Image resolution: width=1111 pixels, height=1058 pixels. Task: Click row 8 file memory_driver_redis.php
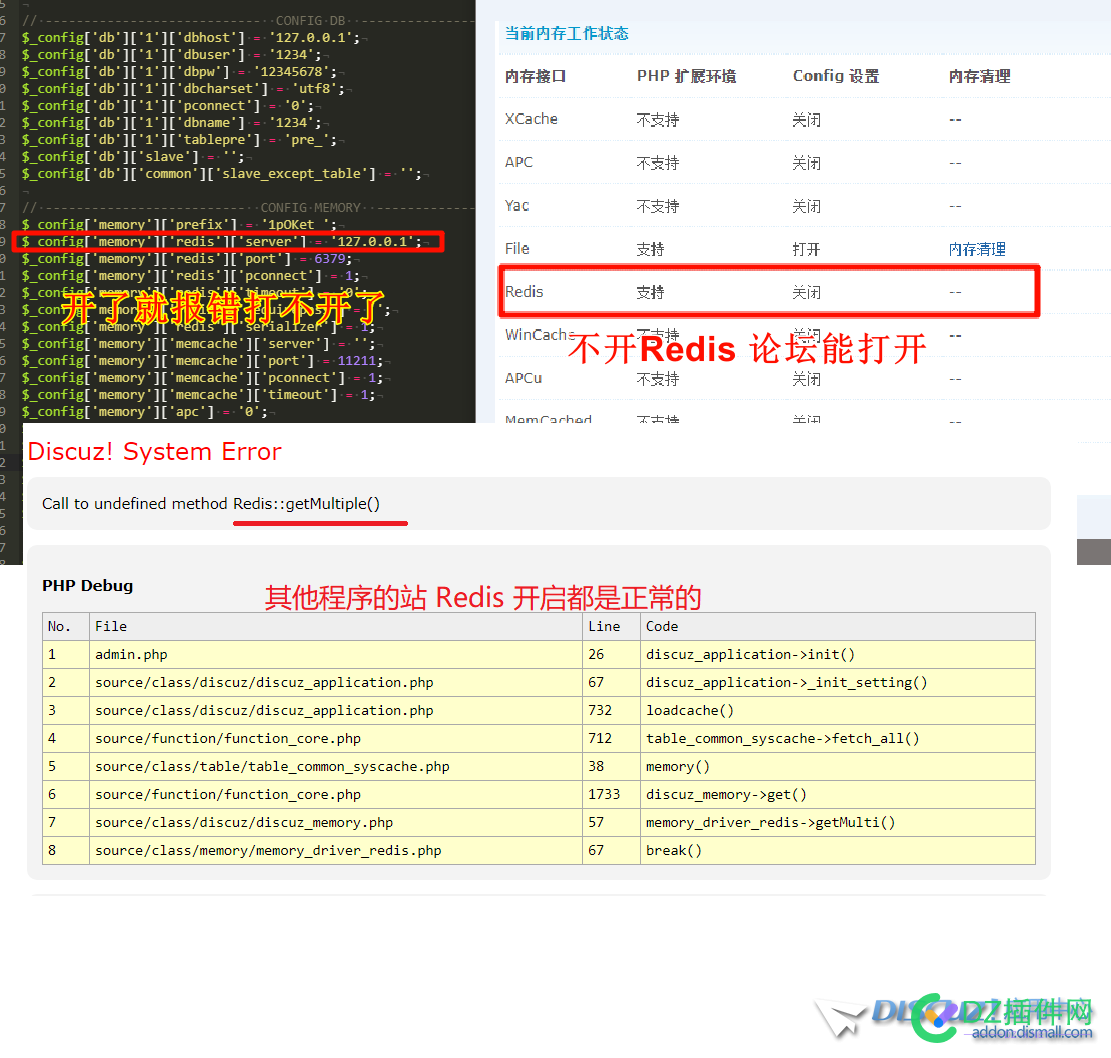(268, 850)
